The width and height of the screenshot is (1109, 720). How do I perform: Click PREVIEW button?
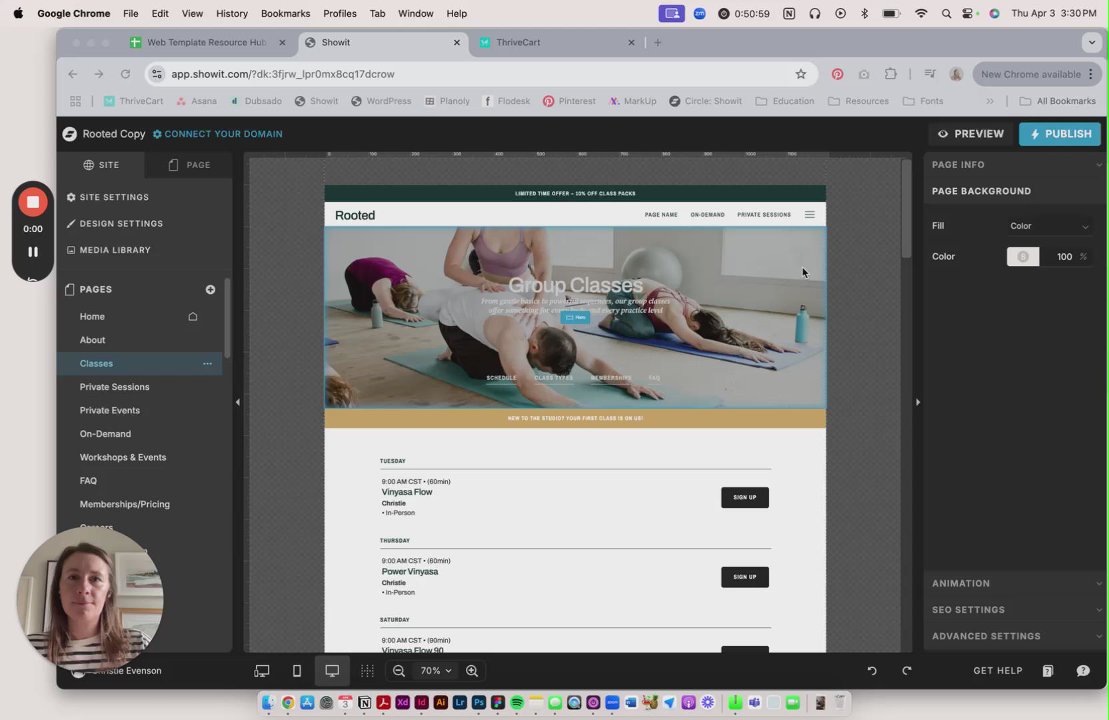coord(970,134)
